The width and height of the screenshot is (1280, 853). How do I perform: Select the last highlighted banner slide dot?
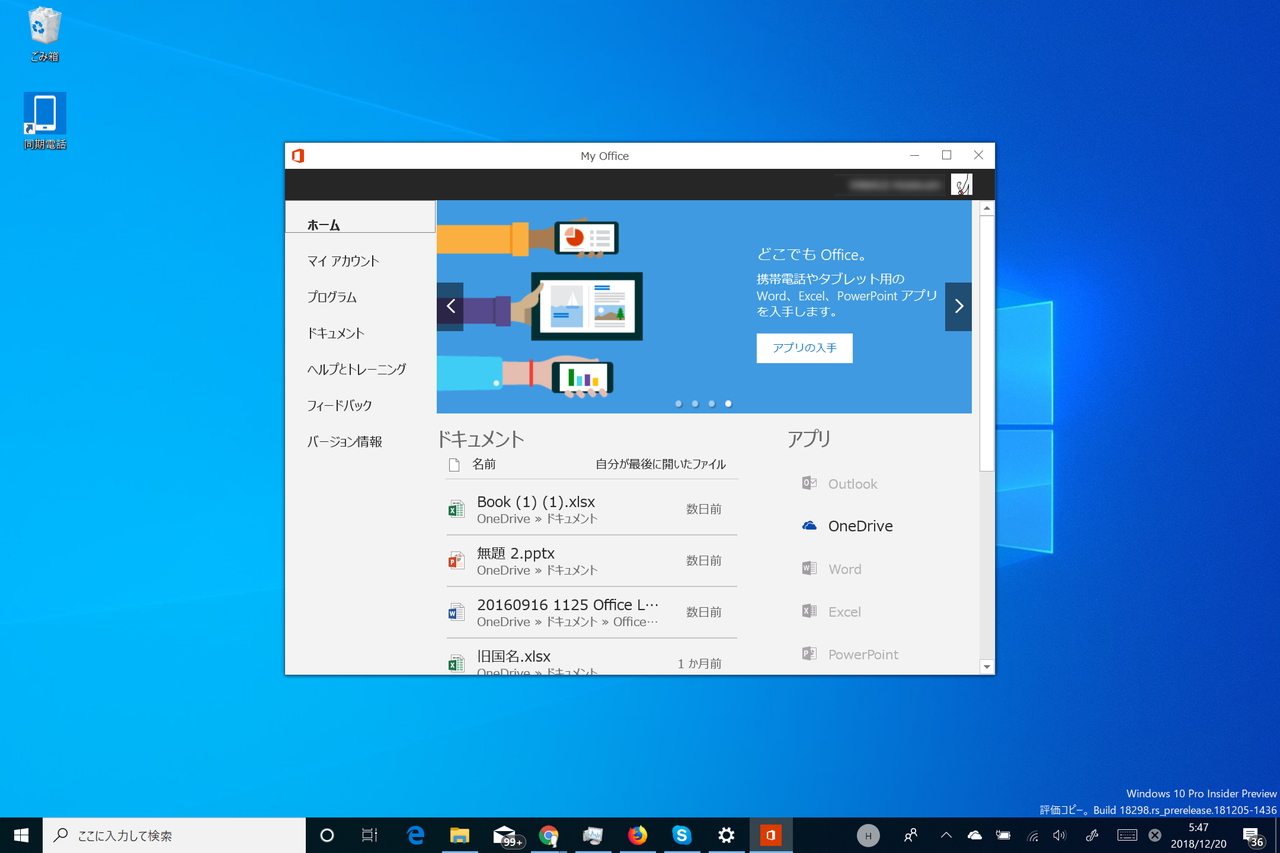728,404
